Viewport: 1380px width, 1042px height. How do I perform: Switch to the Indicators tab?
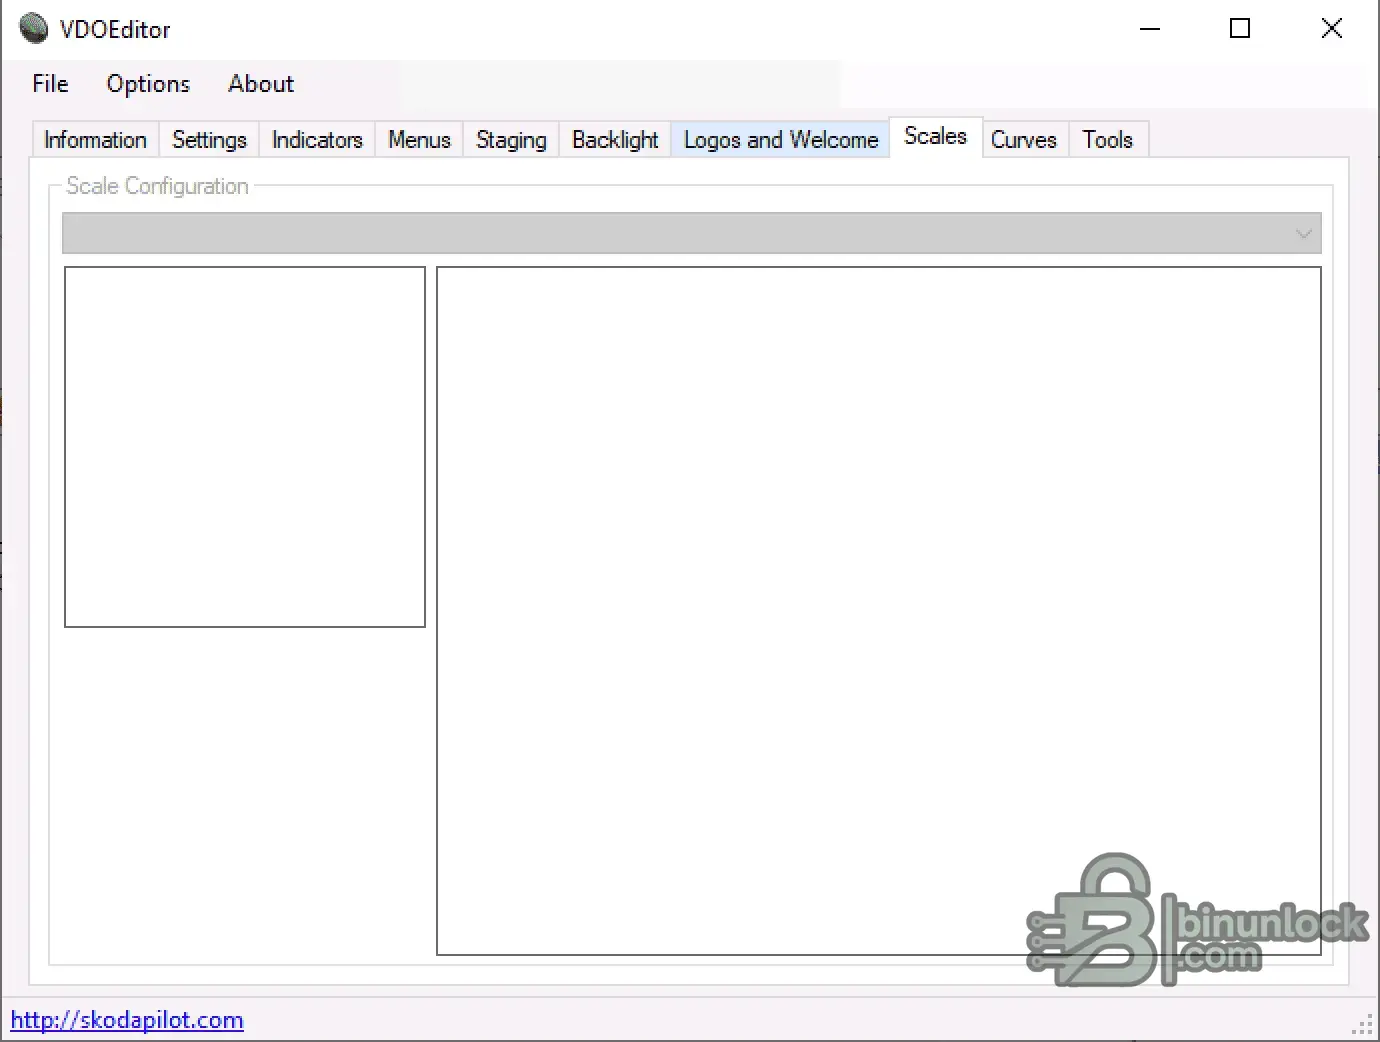point(317,140)
